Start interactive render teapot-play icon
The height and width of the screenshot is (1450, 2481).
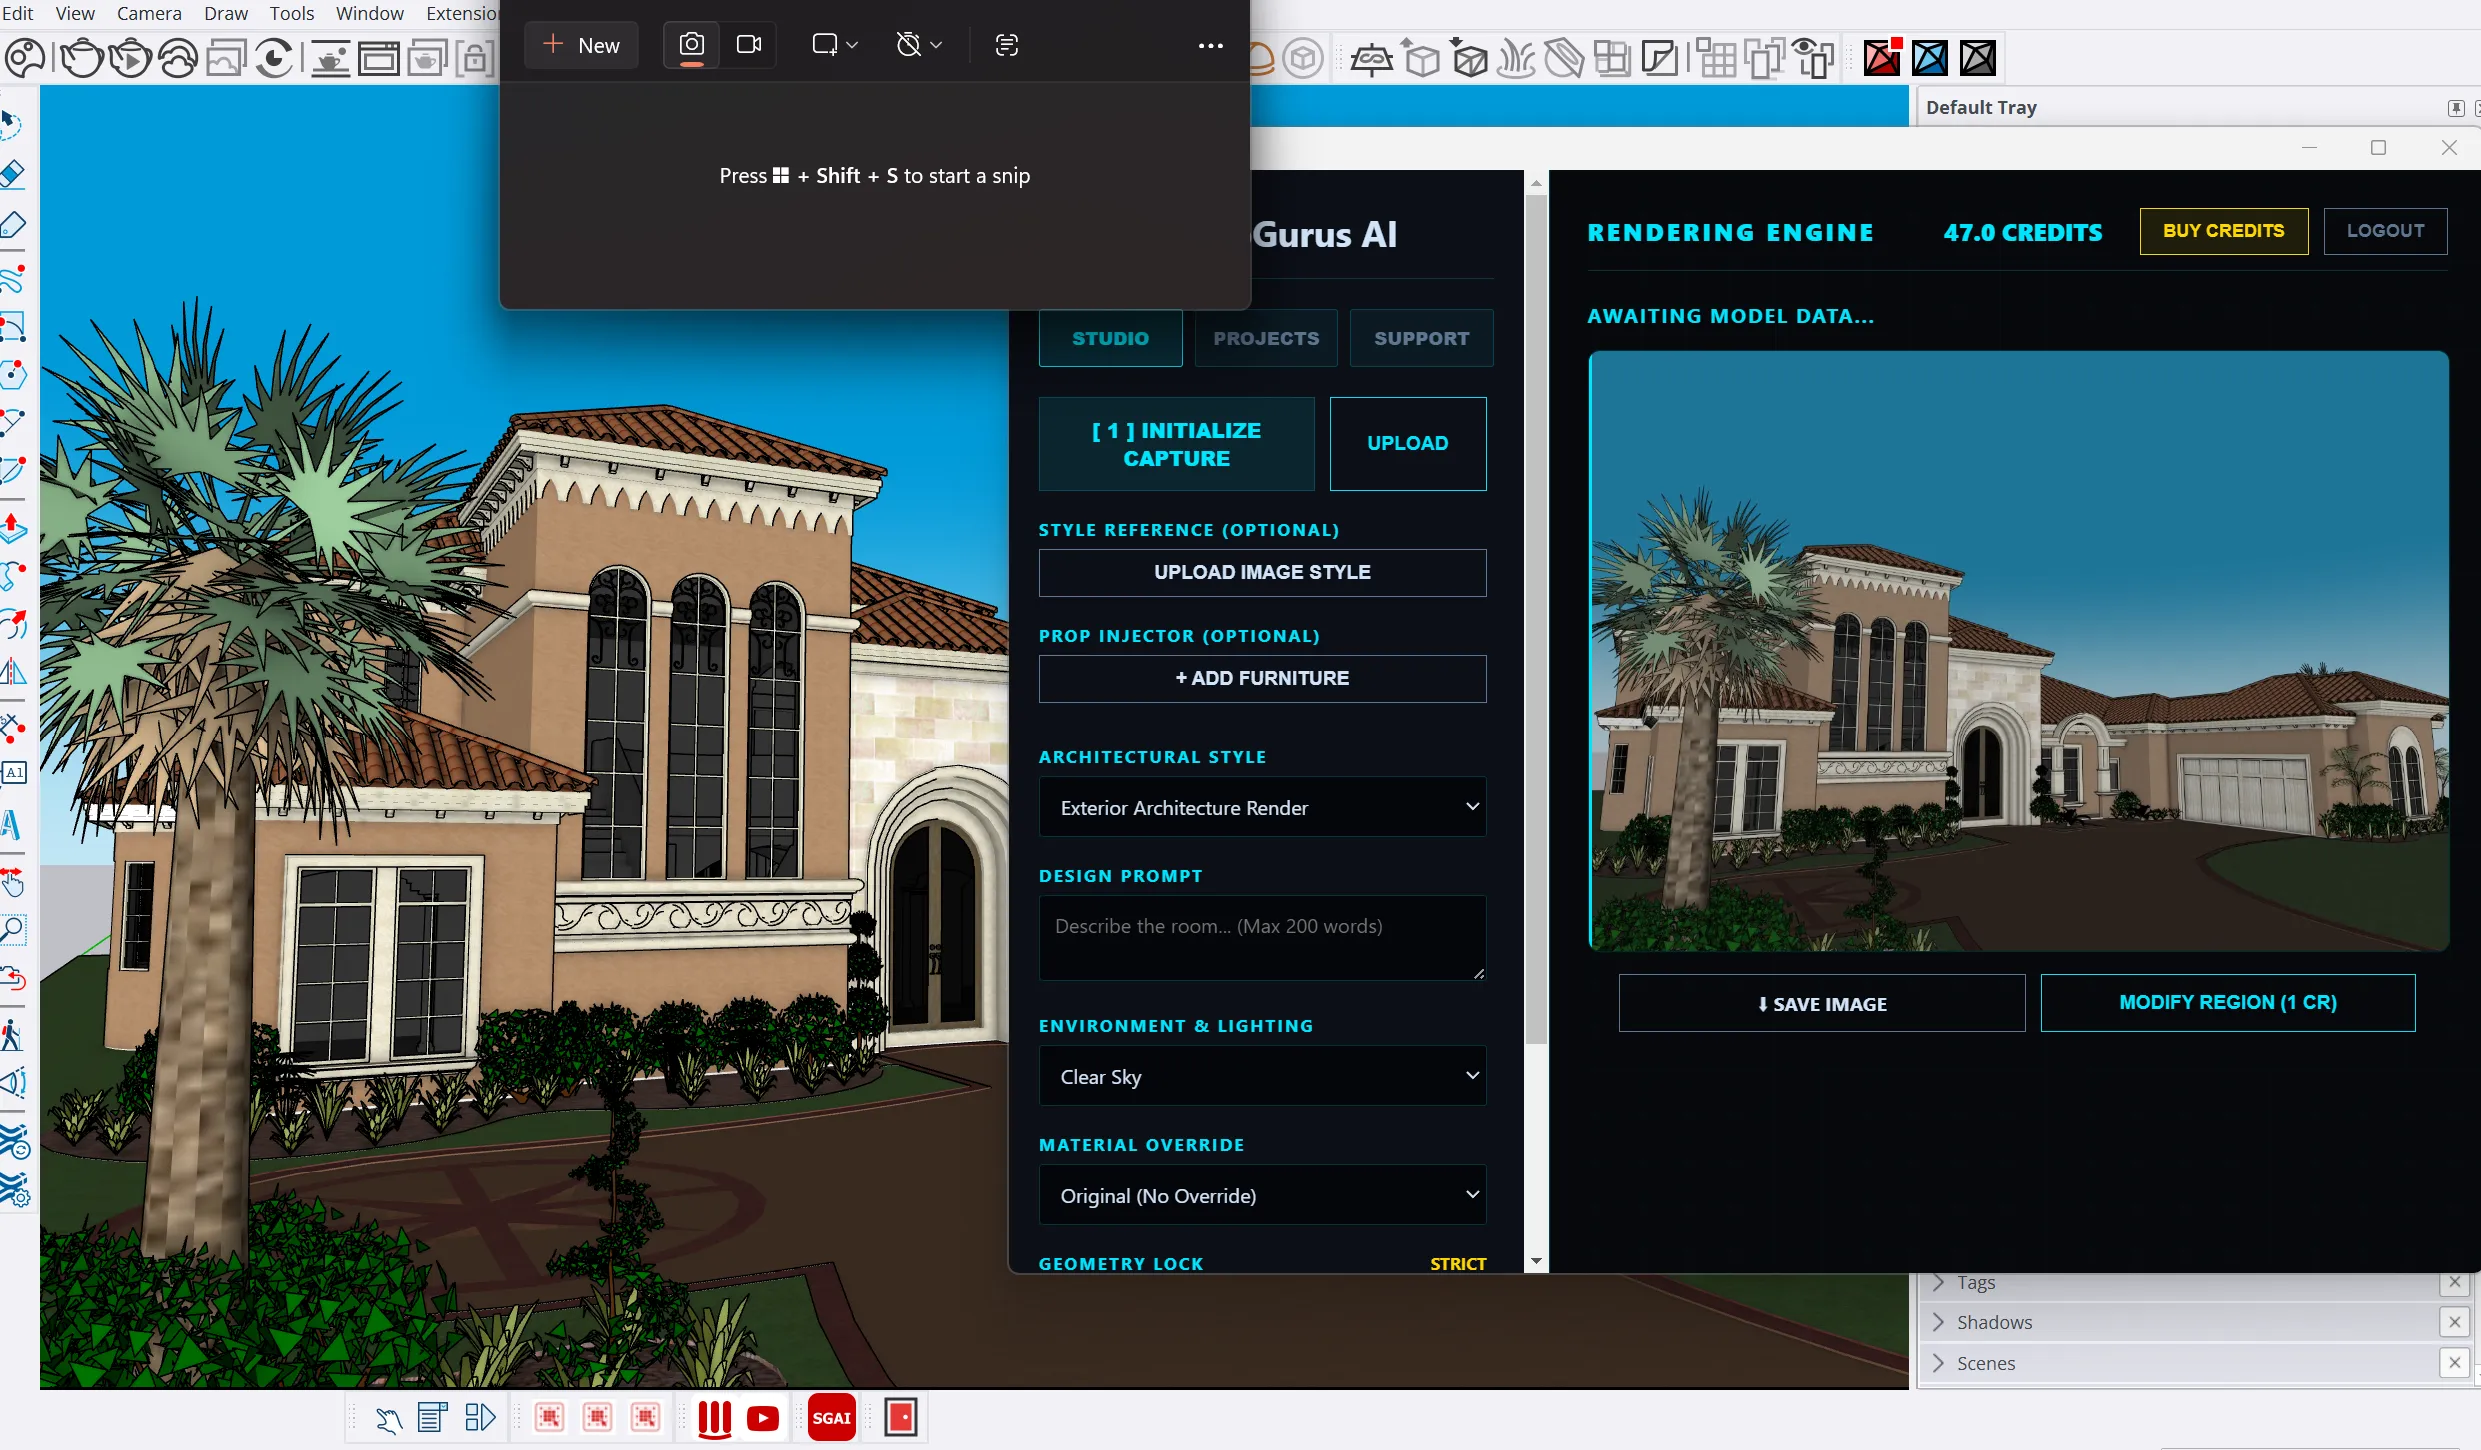coord(130,58)
